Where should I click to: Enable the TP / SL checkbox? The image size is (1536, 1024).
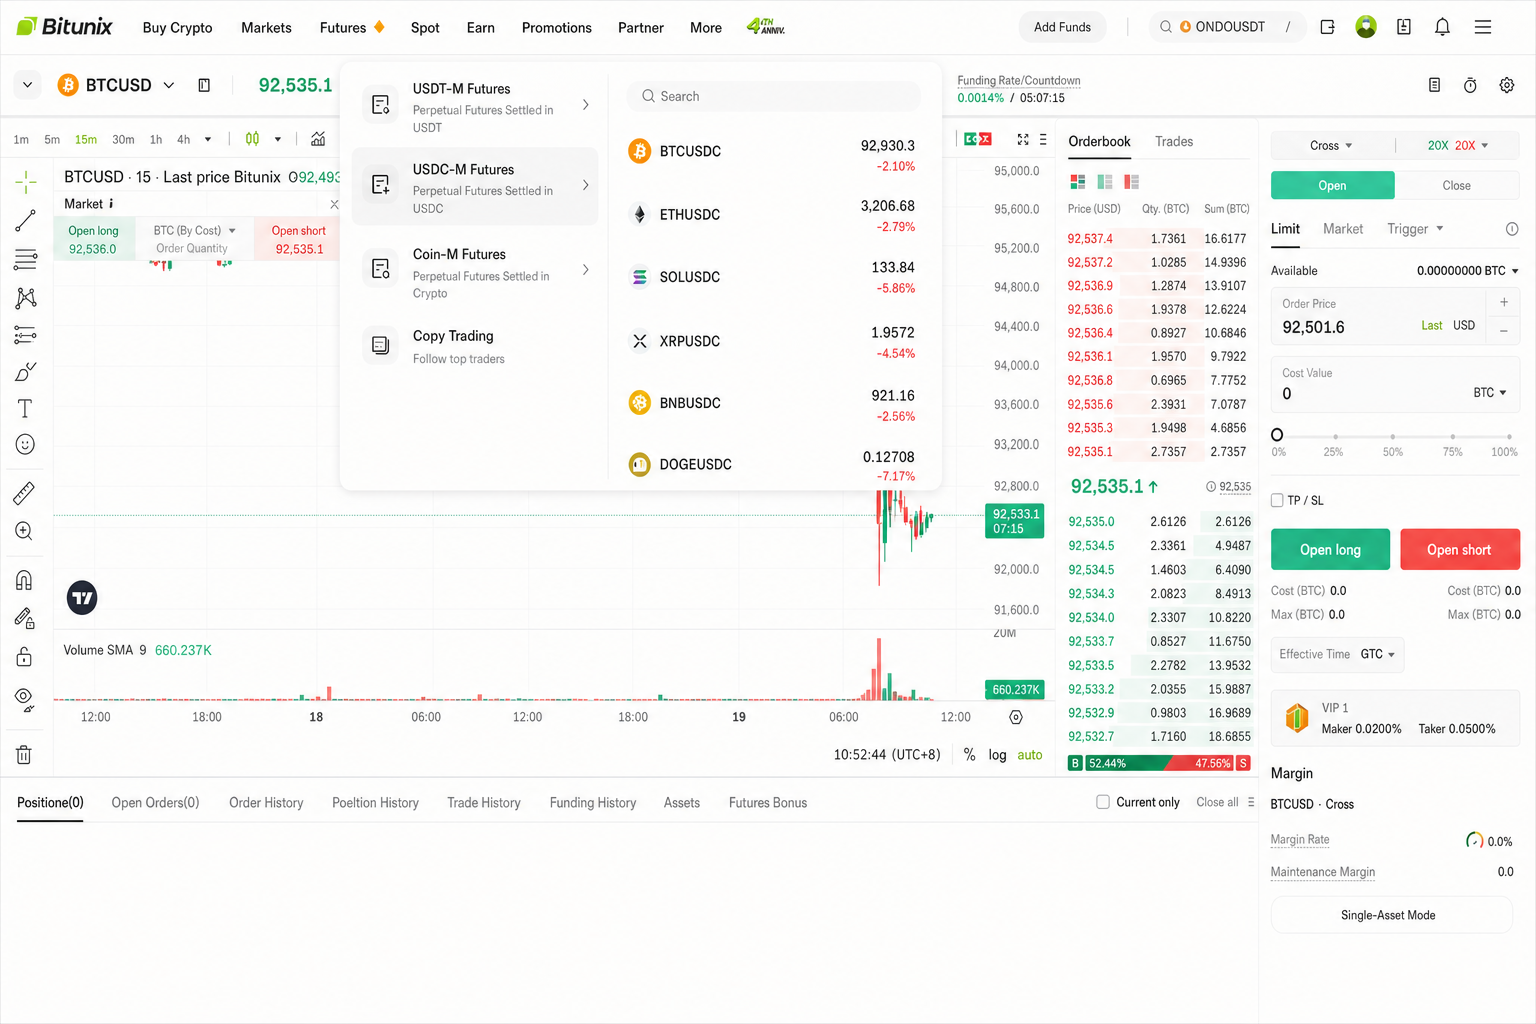point(1277,500)
